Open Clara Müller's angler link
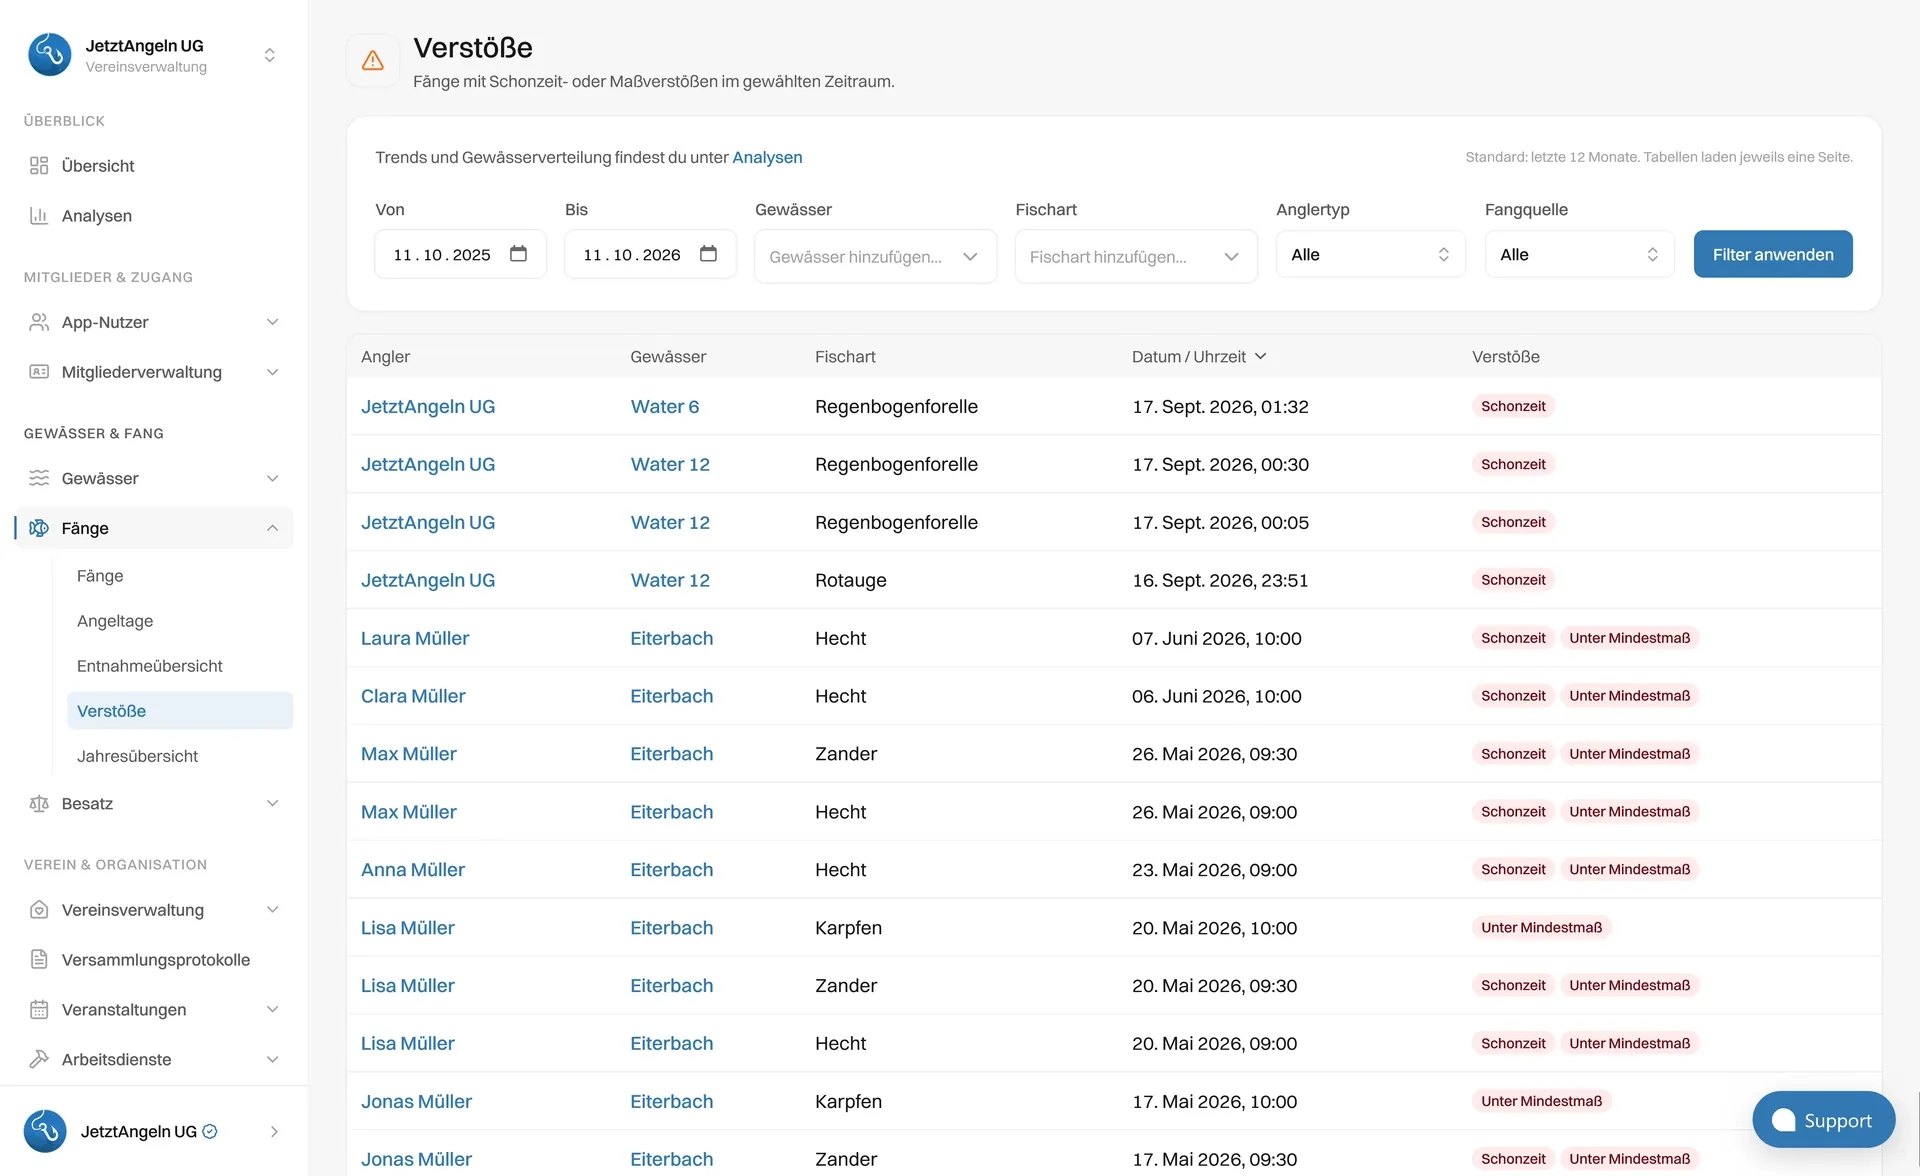1920x1176 pixels. [x=413, y=696]
